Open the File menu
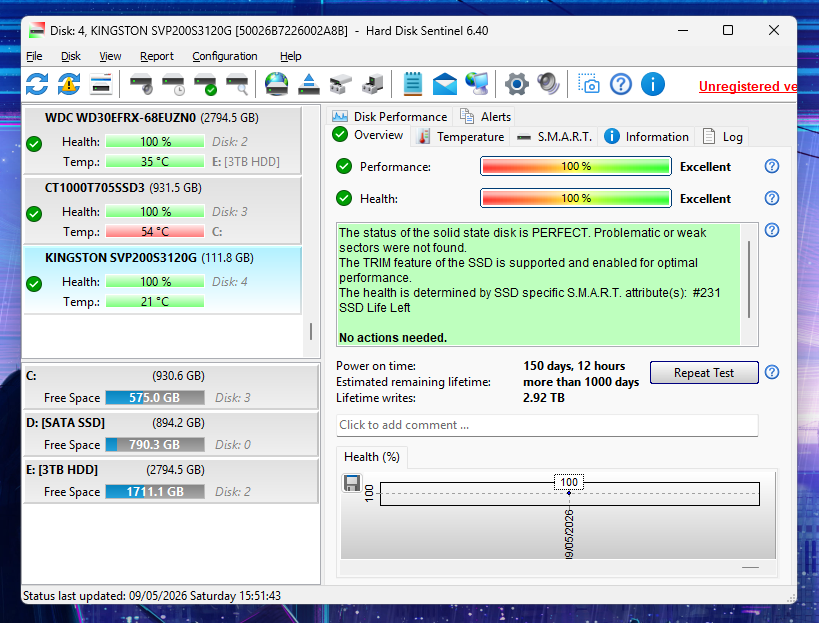The width and height of the screenshot is (819, 623). click(34, 56)
